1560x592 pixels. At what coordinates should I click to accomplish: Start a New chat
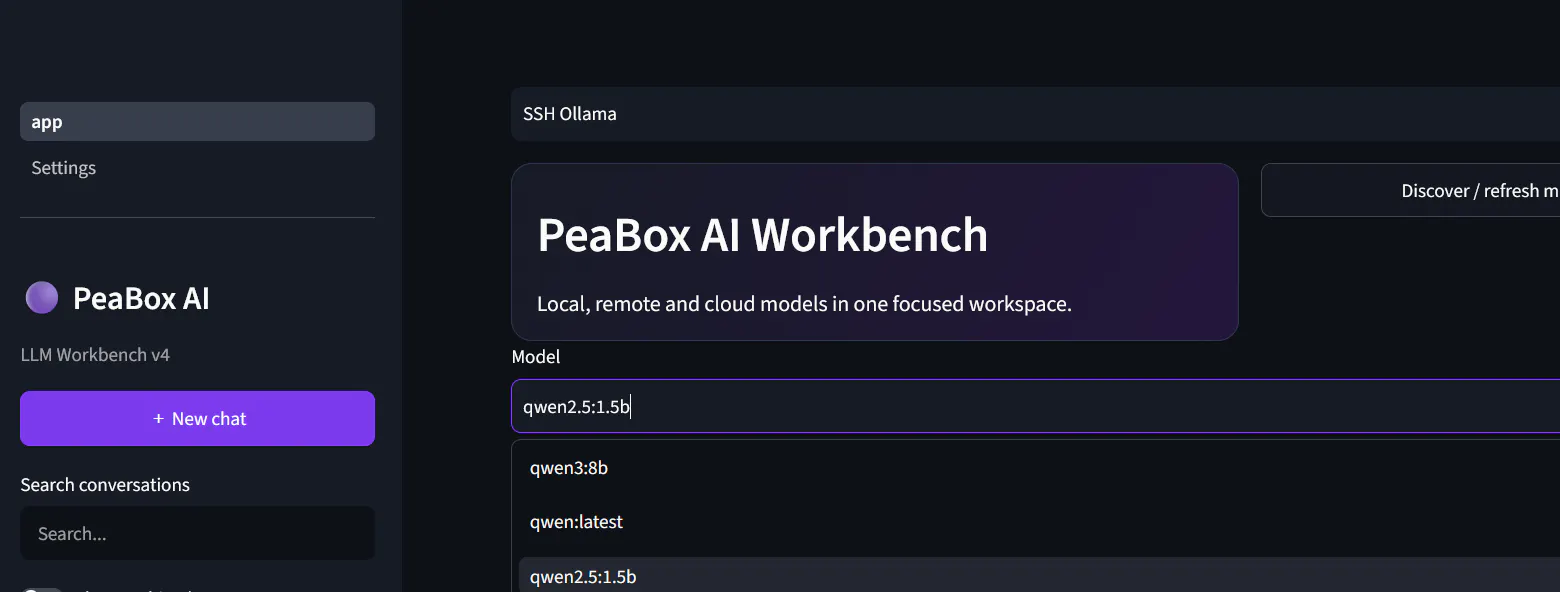[x=197, y=418]
